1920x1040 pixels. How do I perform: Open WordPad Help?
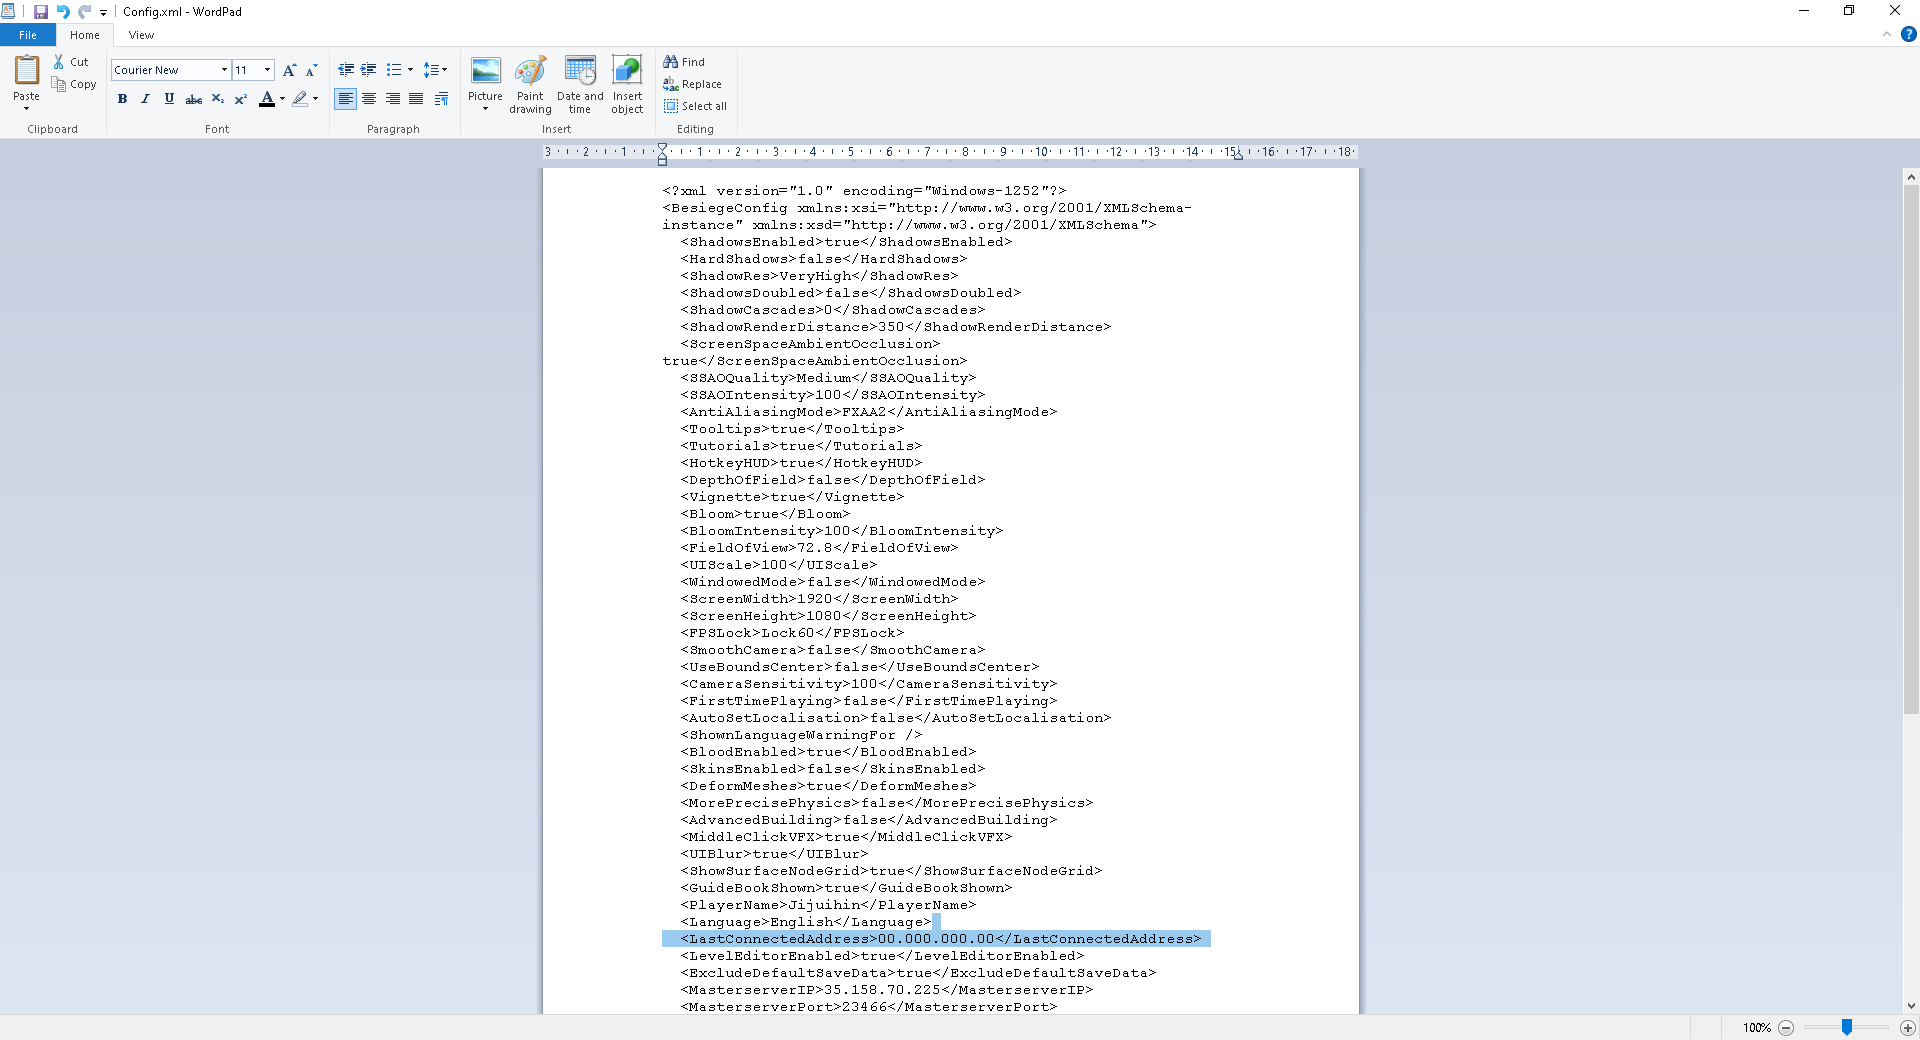point(1908,34)
